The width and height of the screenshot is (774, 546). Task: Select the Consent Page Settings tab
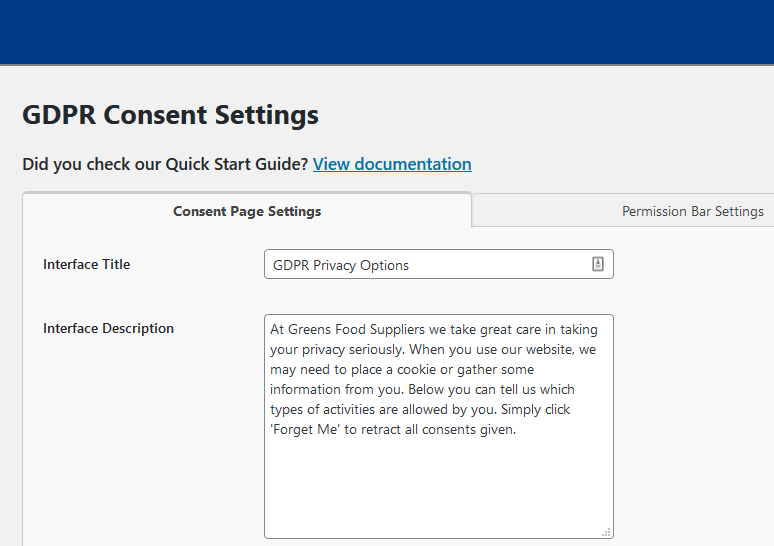pos(247,211)
